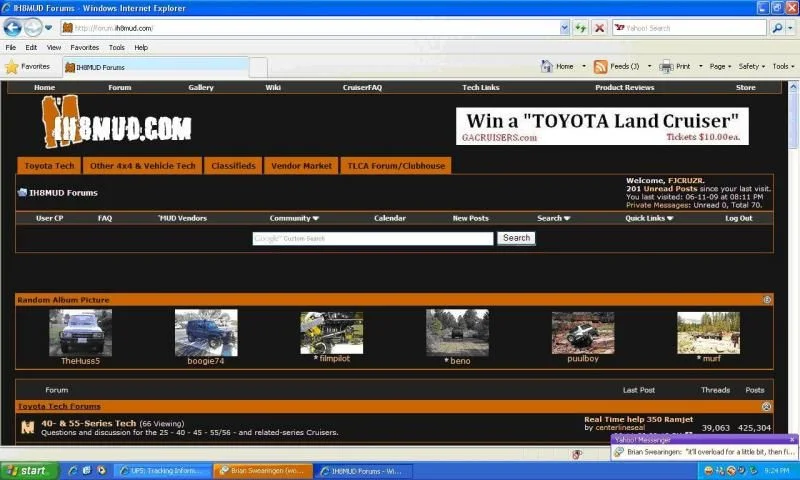This screenshot has height=480, width=800.
Task: Open the Store navigation link
Action: 745,88
